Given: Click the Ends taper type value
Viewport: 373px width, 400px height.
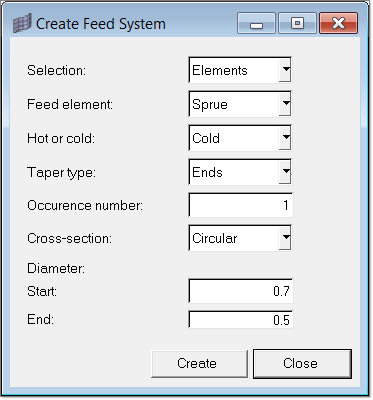Looking at the screenshot, I should coord(207,172).
